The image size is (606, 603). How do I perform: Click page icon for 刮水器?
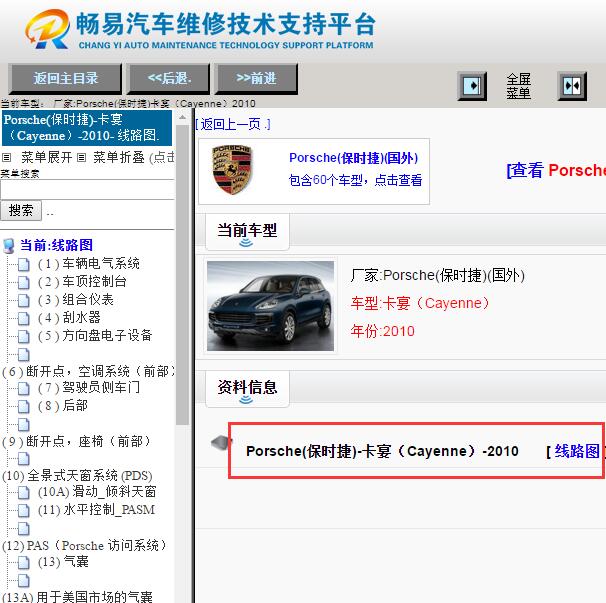[x=24, y=319]
